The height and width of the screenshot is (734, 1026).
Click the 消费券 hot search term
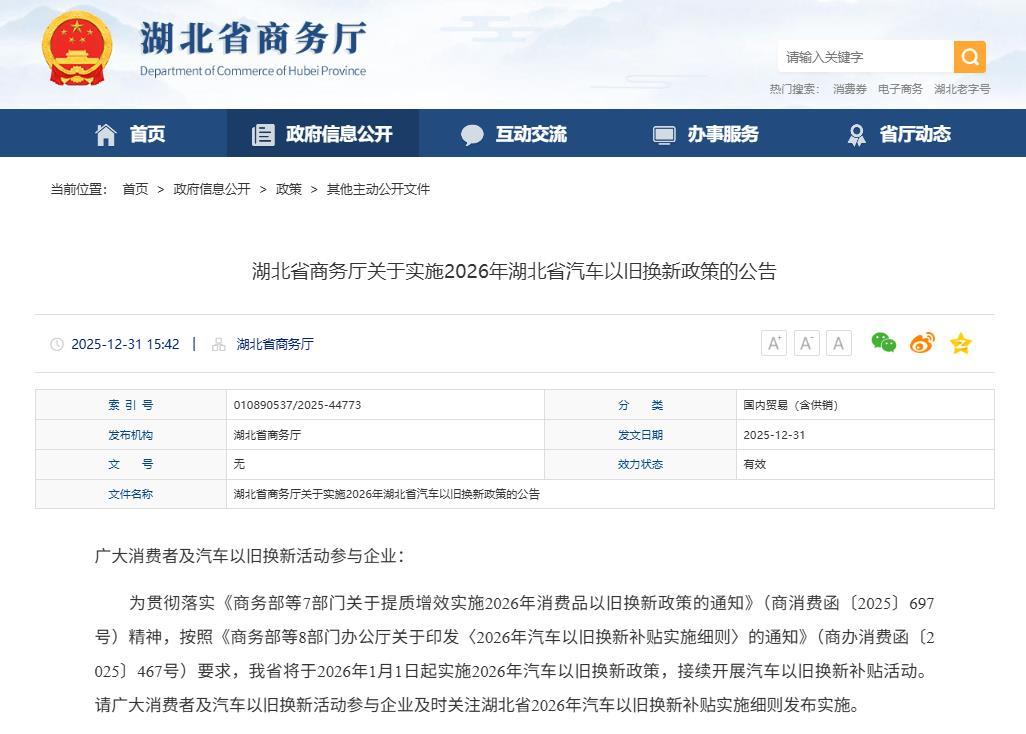point(848,89)
